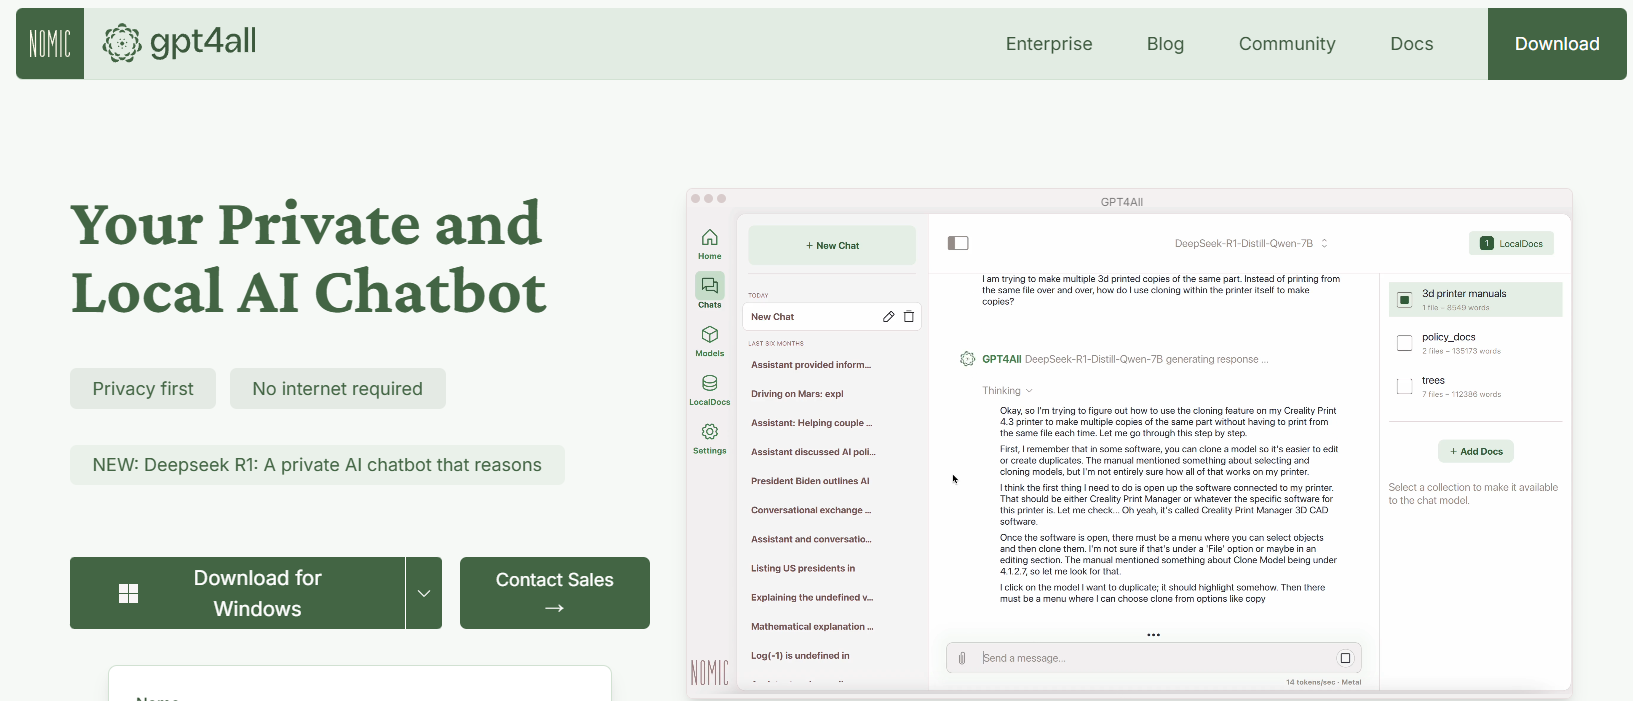Click the Nomic logo in the header
Image resolution: width=1633 pixels, height=701 pixels.
(50, 44)
